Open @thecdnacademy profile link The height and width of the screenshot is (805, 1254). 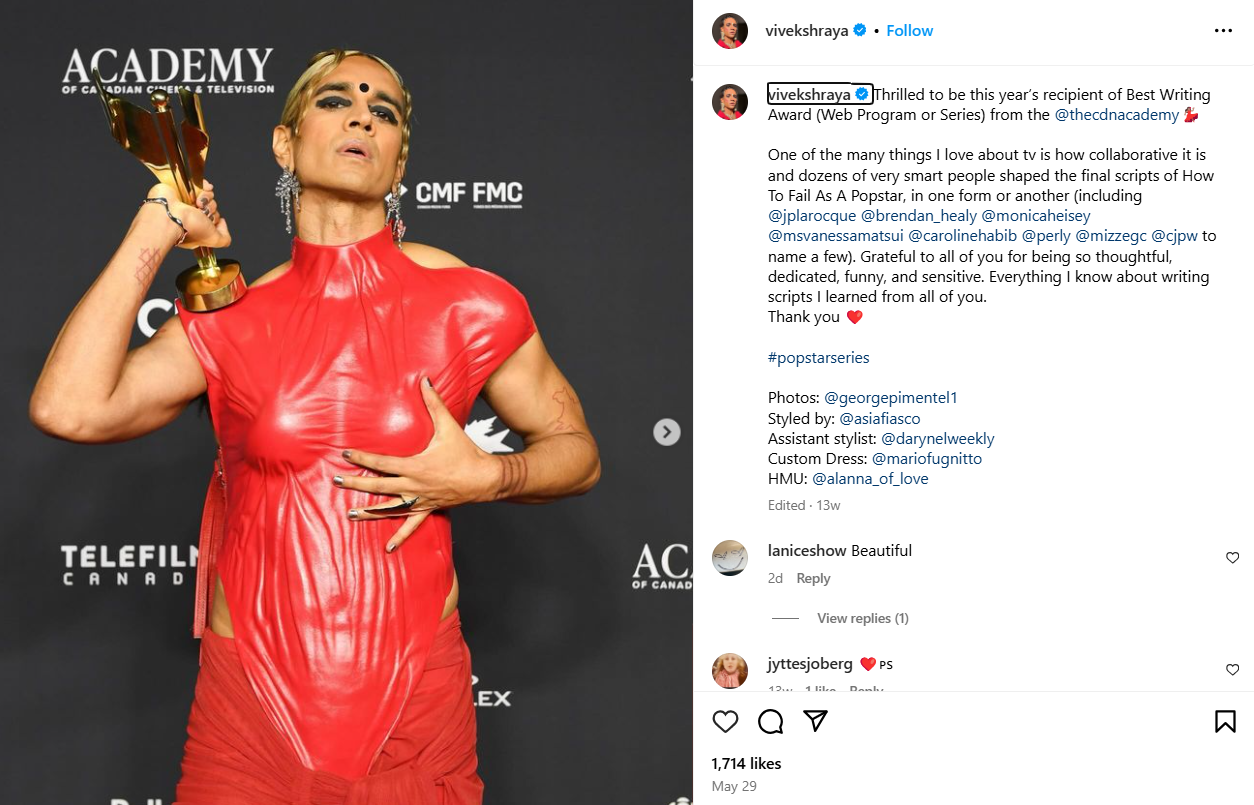[x=1117, y=115]
